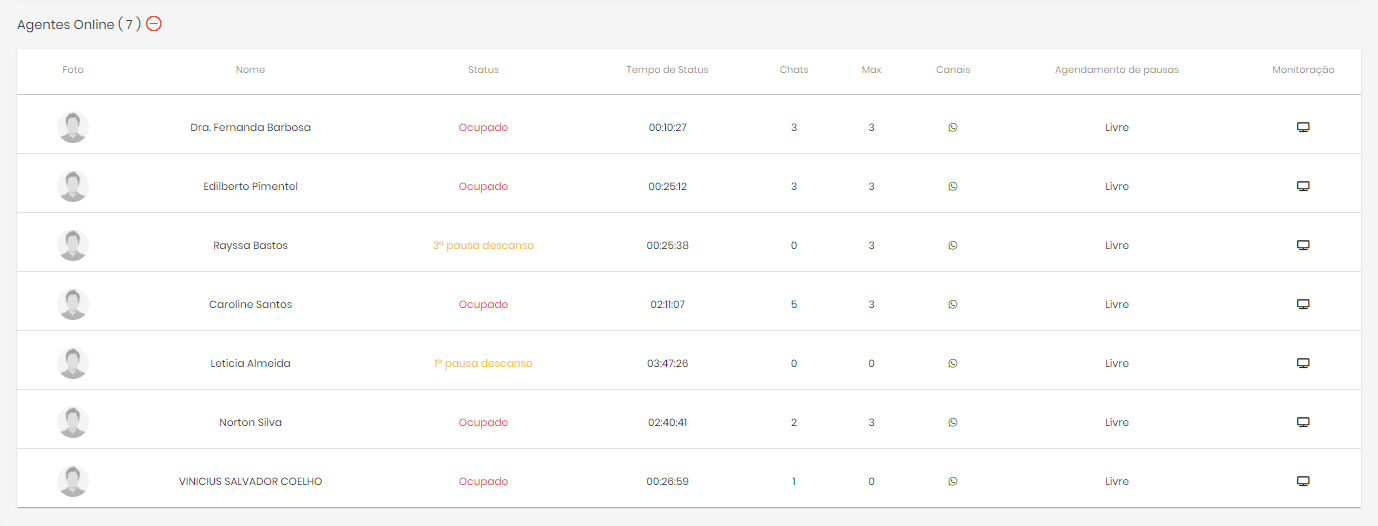Click status time 02:11:07
This screenshot has height=526, width=1378.
tap(667, 304)
